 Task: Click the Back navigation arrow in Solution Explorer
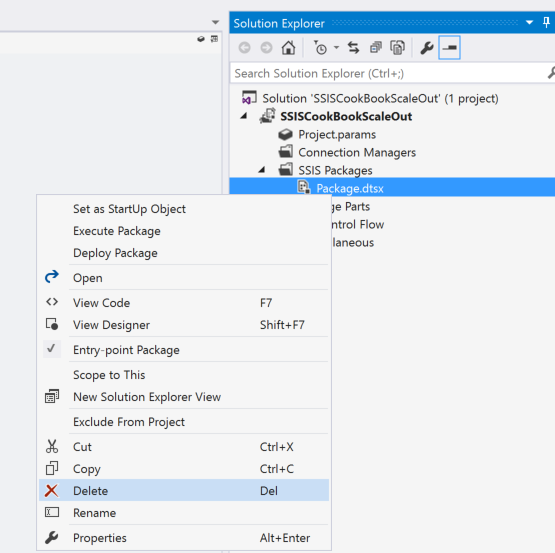[244, 47]
